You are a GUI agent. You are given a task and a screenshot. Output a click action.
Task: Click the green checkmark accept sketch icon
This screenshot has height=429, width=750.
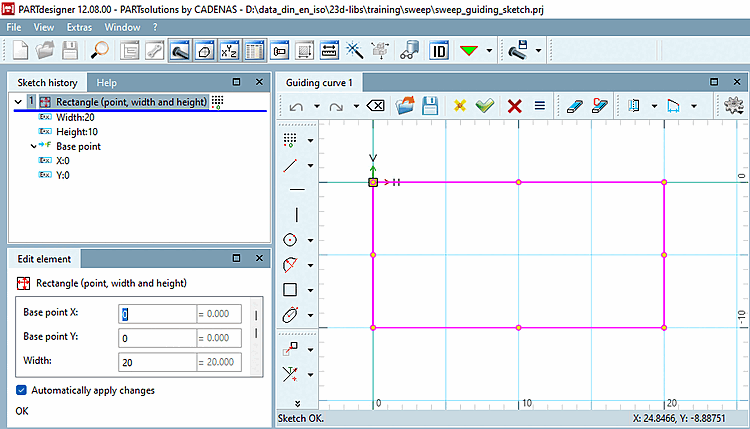tap(485, 106)
